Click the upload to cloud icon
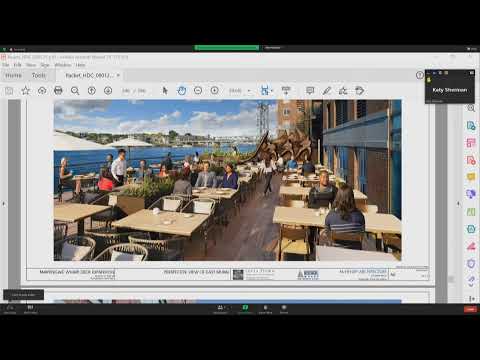The height and width of the screenshot is (360, 480). point(42,91)
